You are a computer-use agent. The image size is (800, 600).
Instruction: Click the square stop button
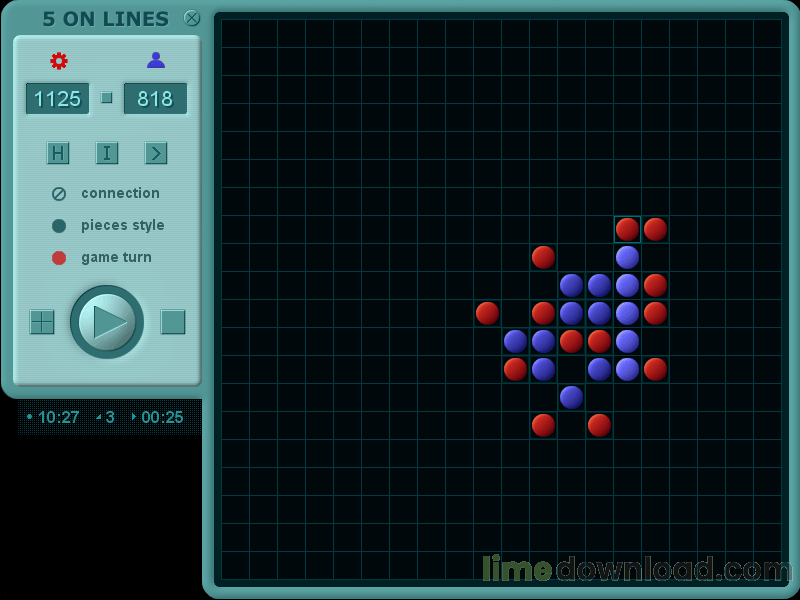point(173,322)
